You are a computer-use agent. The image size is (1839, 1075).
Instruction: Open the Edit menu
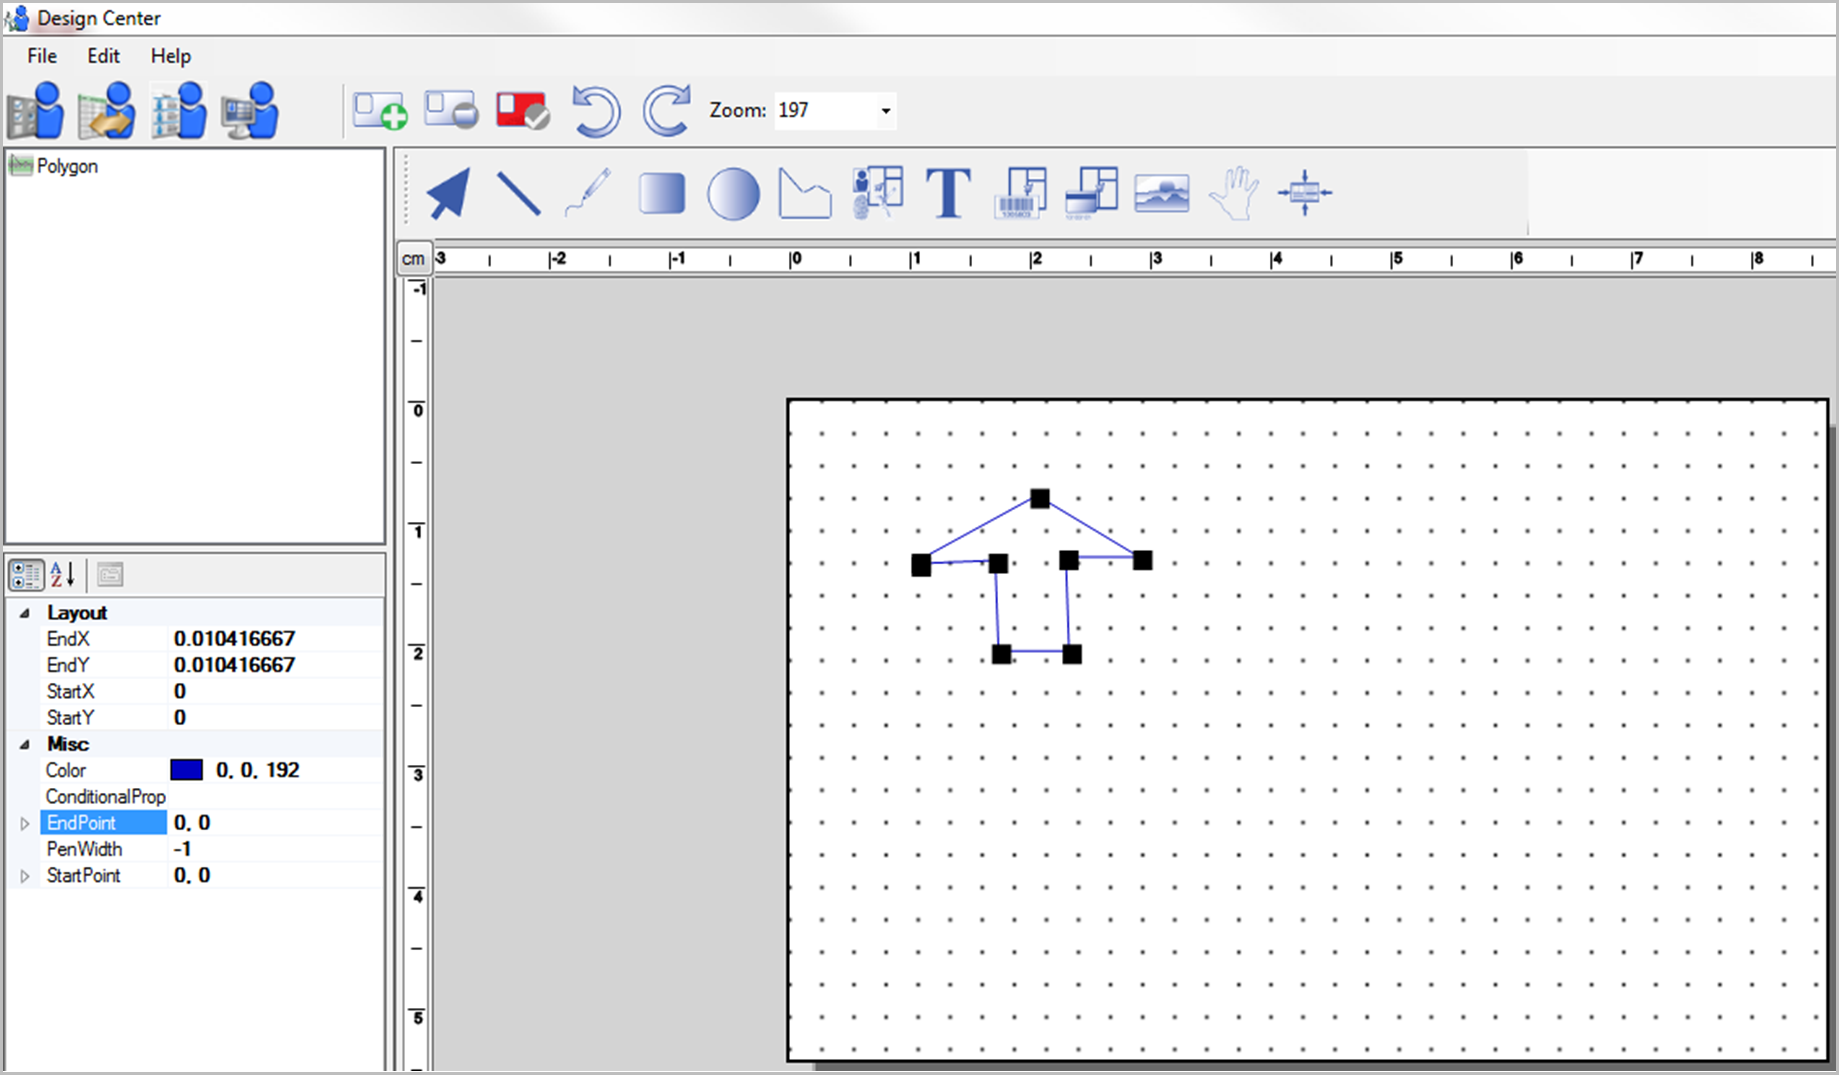coord(102,56)
